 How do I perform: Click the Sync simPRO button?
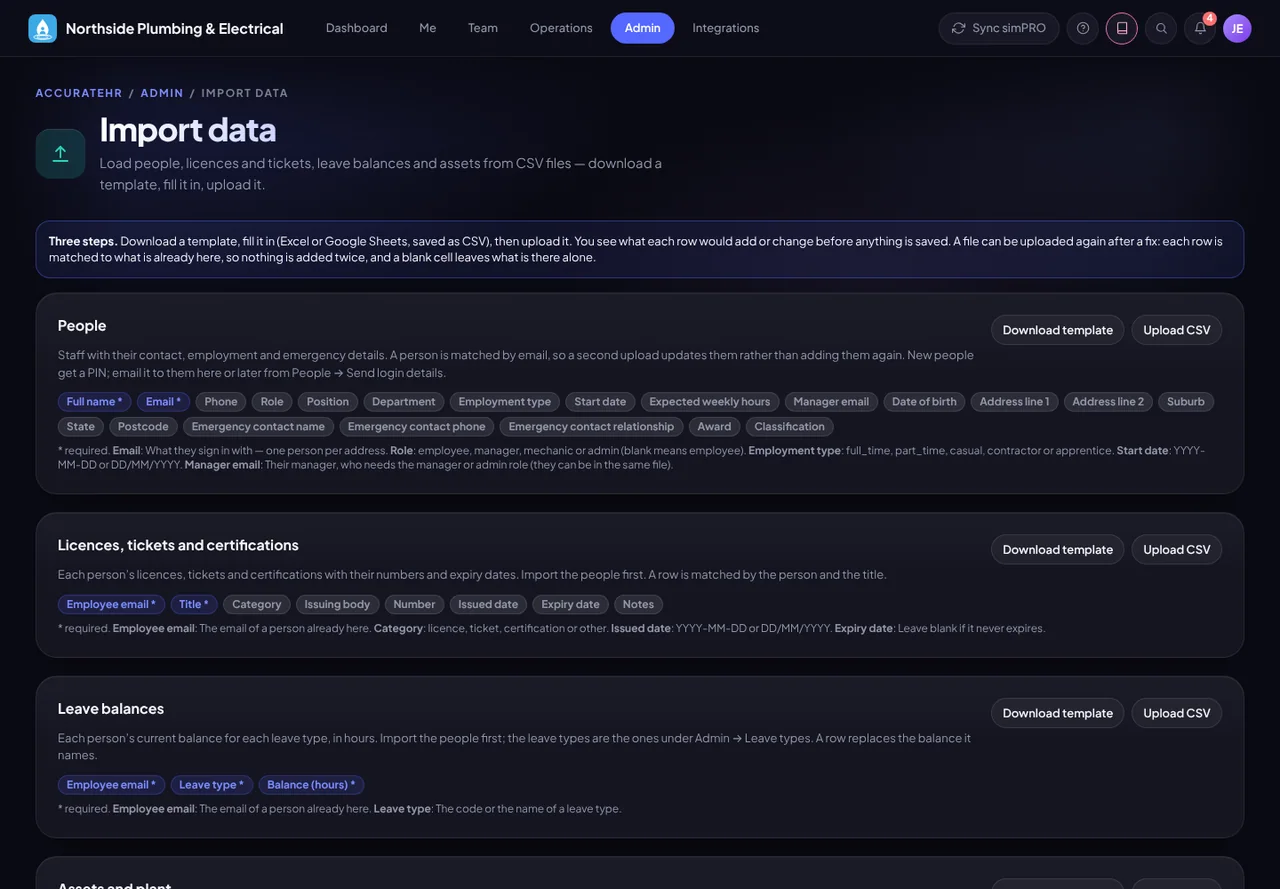point(999,28)
